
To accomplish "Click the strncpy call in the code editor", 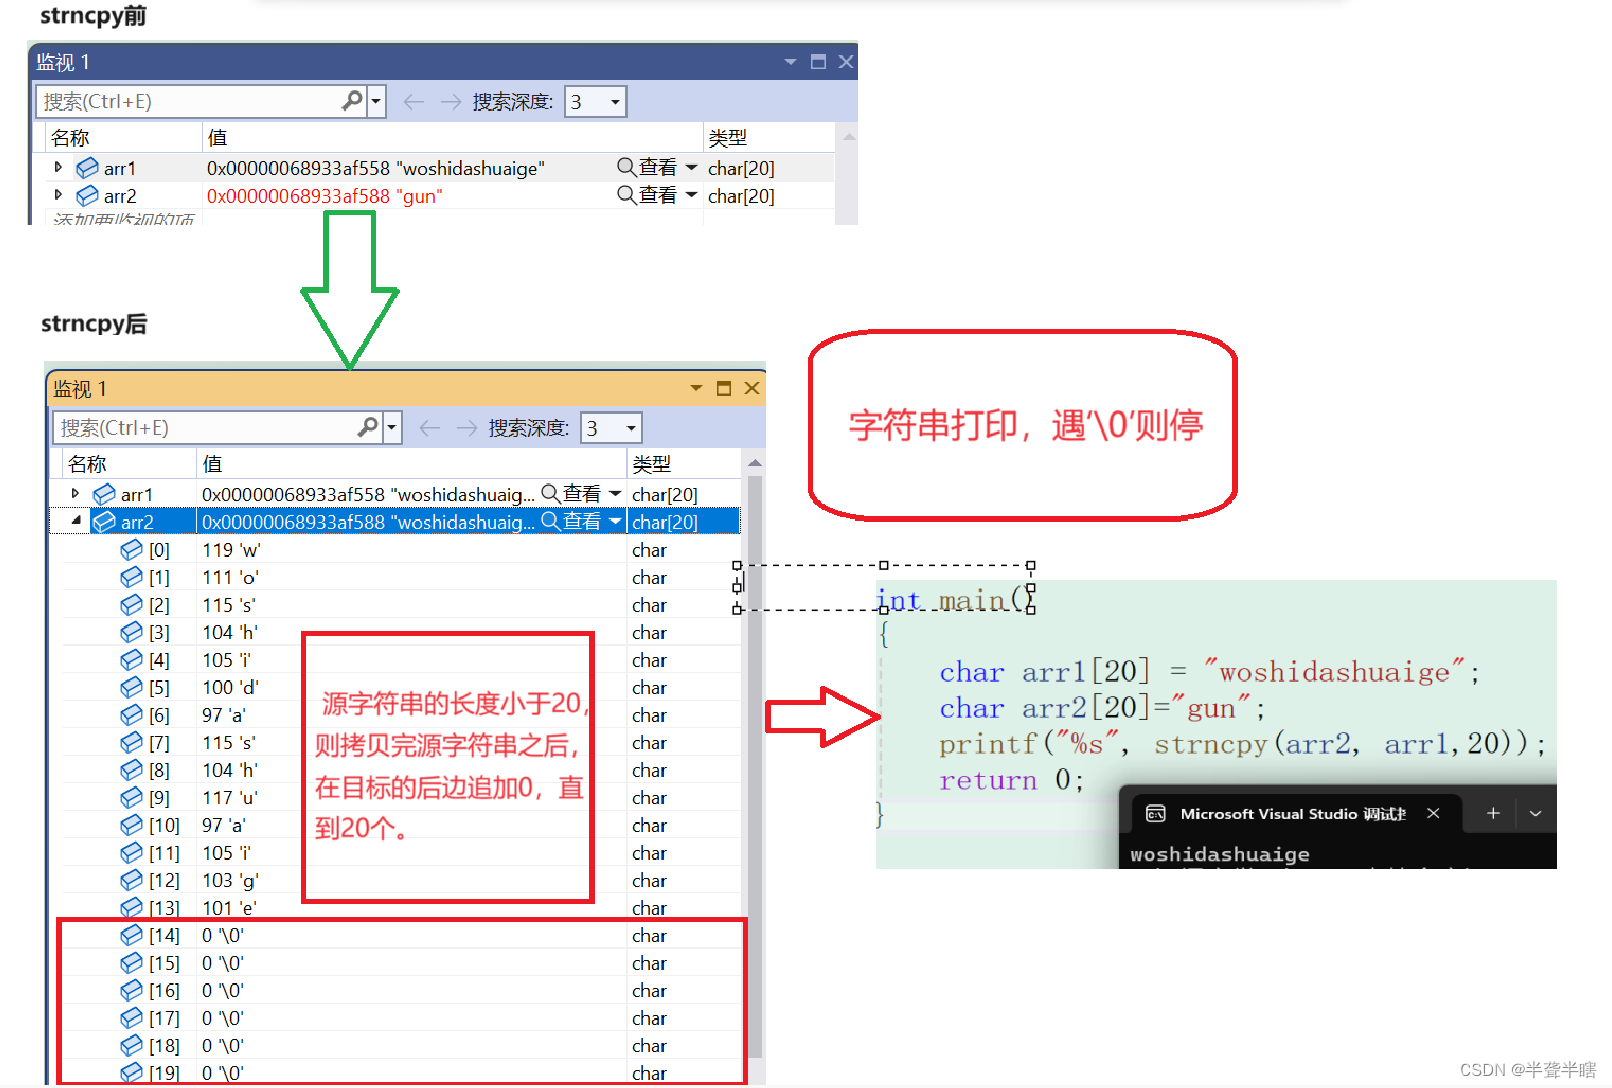I will coord(1341,744).
